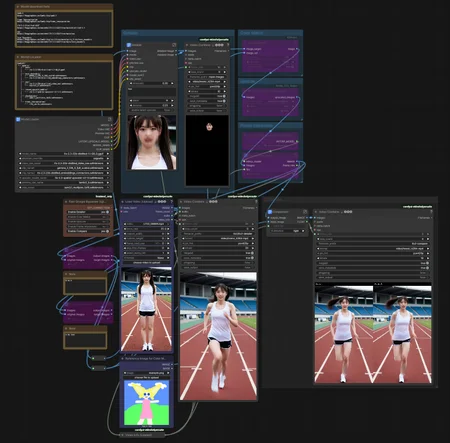Open the format dropdown on Detailer Video Combine
450x443 pixels.
(207, 81)
